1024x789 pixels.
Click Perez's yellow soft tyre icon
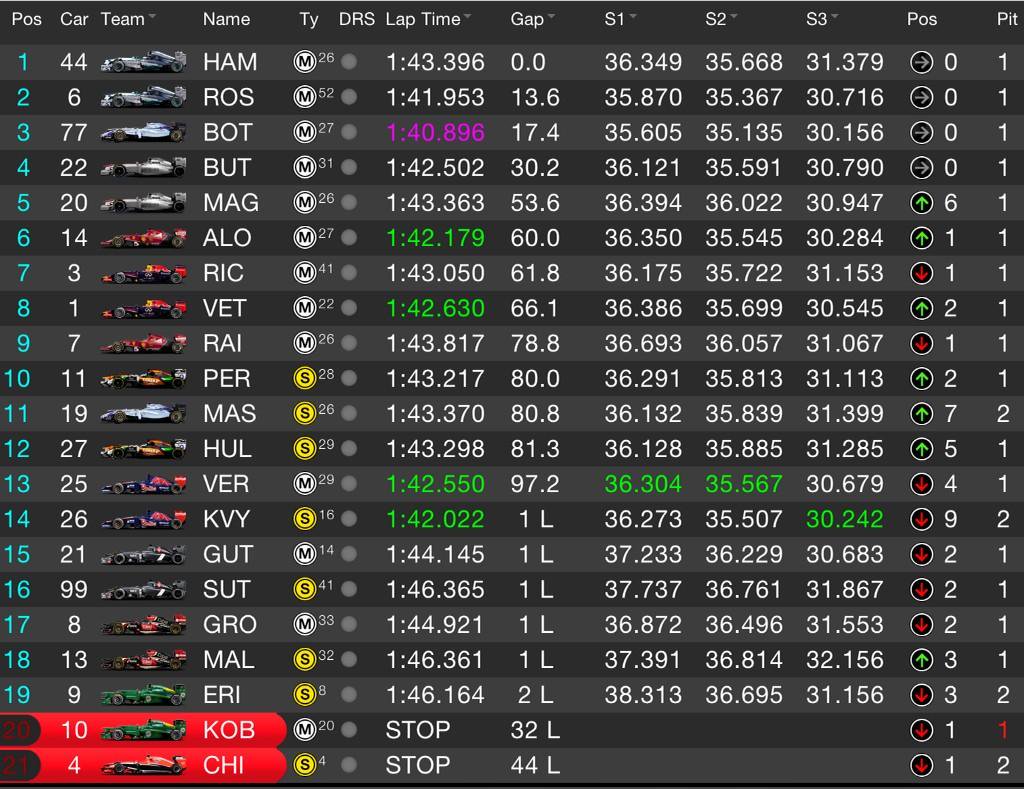[x=305, y=379]
